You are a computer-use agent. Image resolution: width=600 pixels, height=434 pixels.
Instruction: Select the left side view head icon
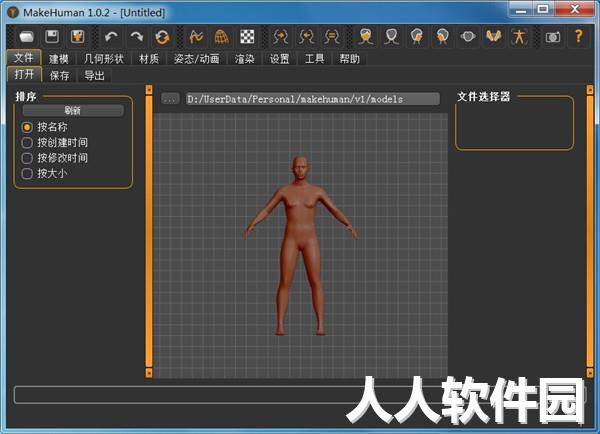[417, 37]
